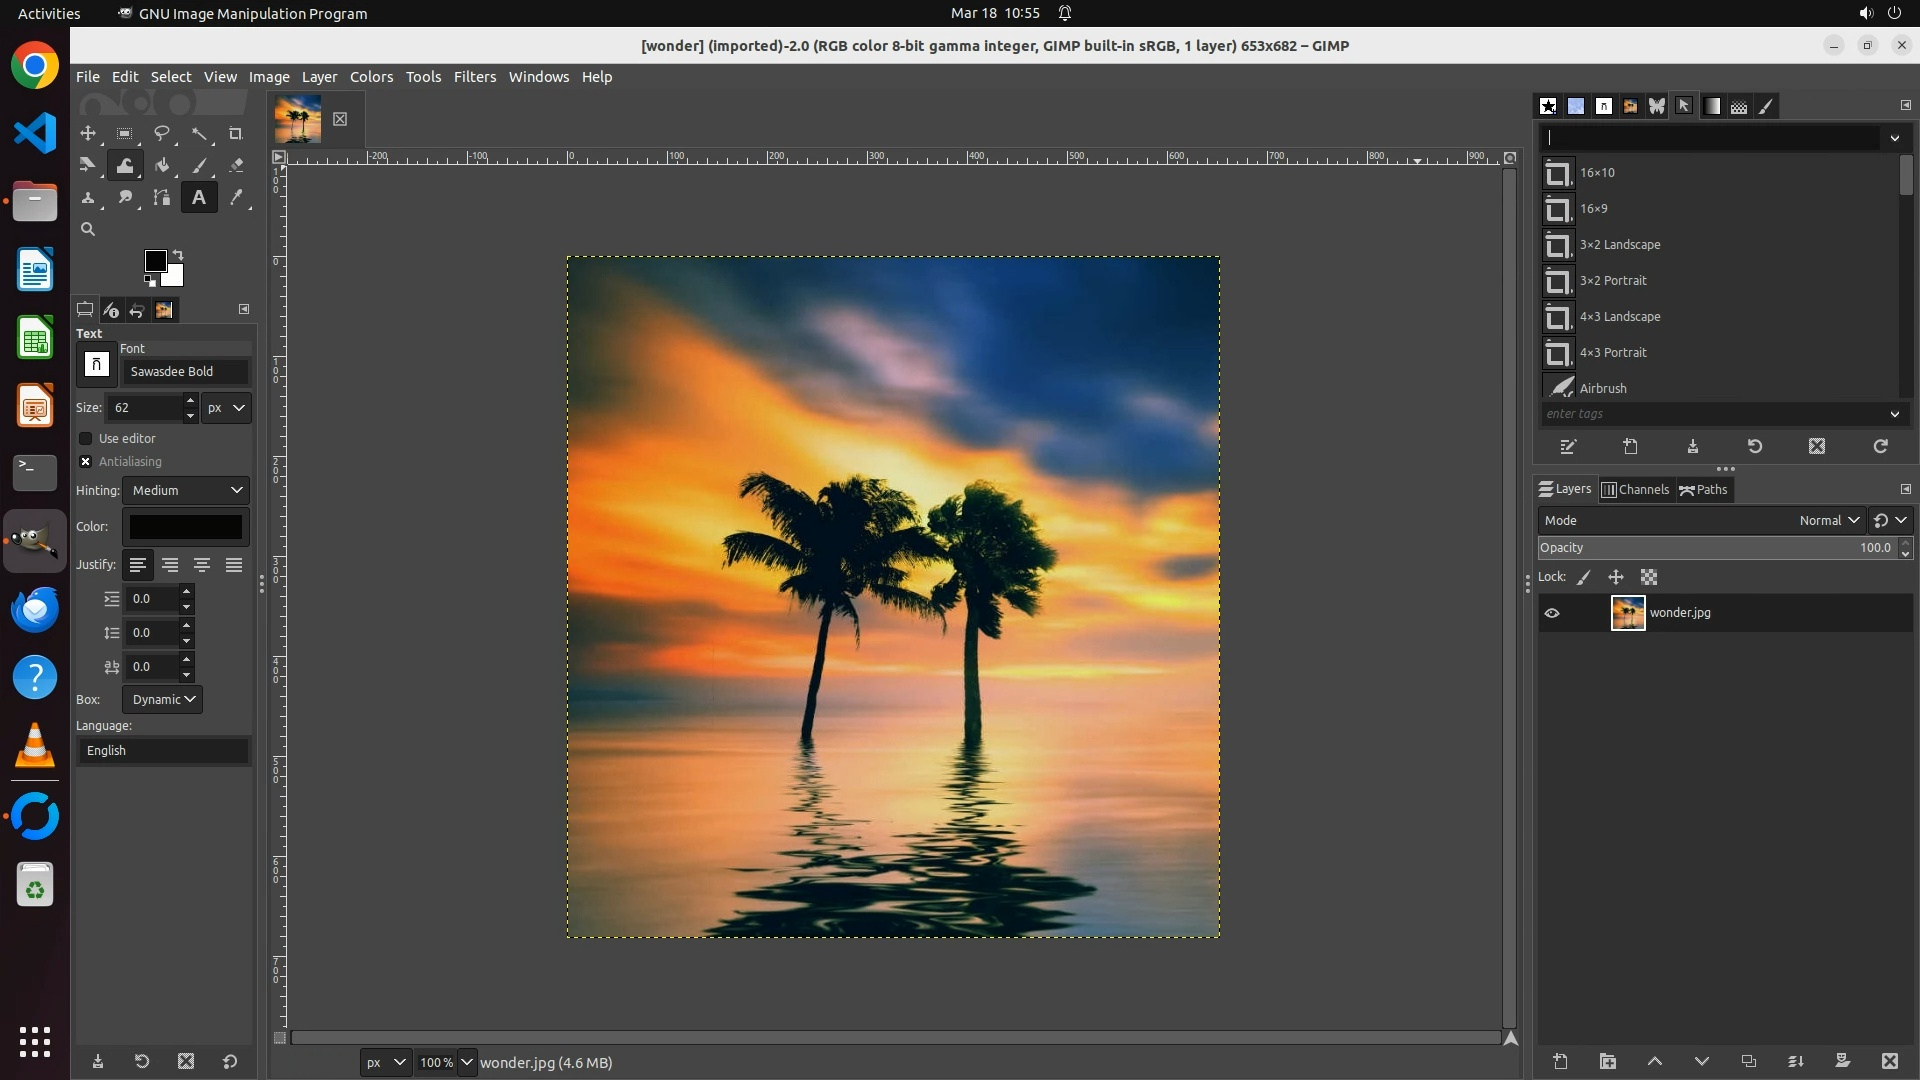
Task: Open the Filters menu
Action: [474, 77]
